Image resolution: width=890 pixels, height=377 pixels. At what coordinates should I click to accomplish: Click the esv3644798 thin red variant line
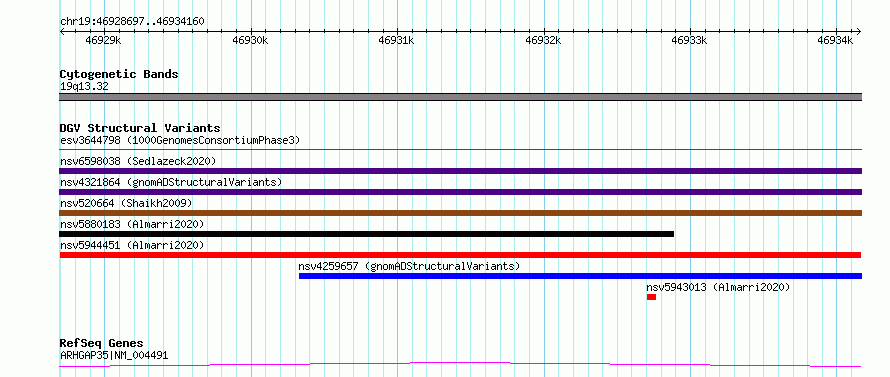coord(460,149)
